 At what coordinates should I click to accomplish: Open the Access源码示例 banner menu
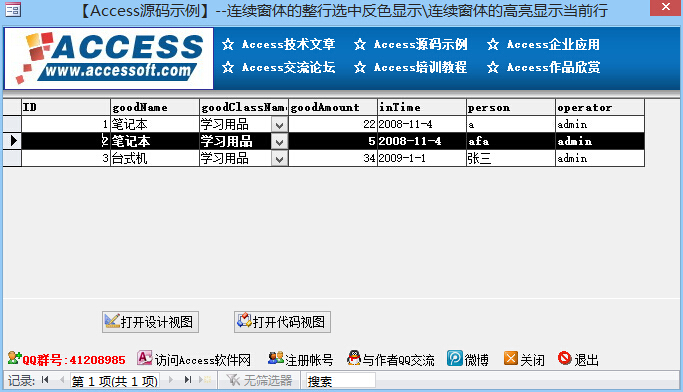411,44
